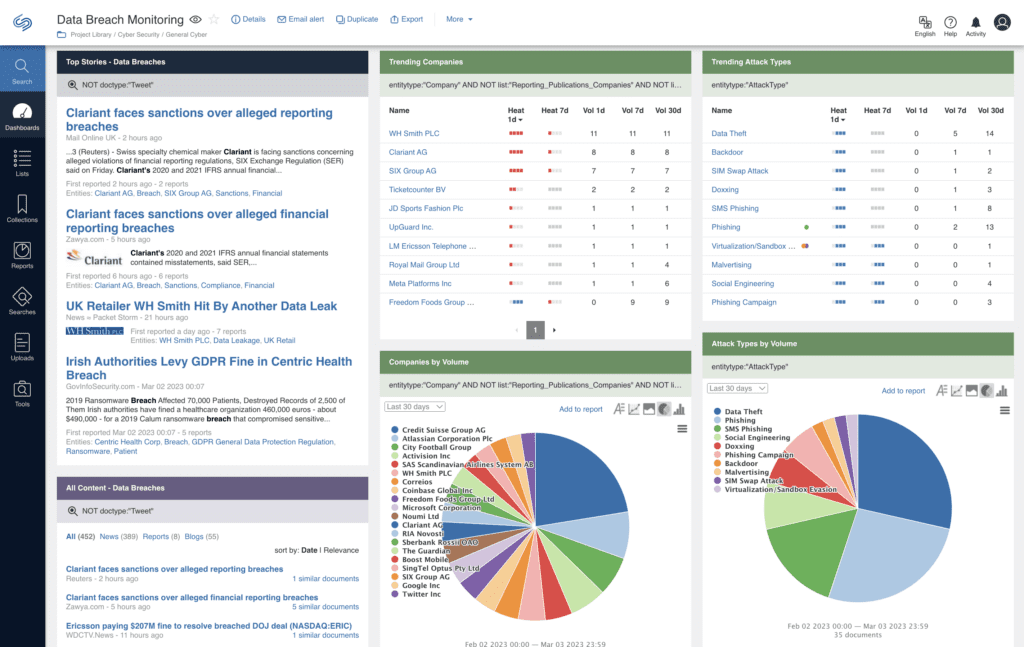Select pie chart view in Attack Types by Volume
Image resolution: width=1024 pixels, height=647 pixels.
[987, 391]
